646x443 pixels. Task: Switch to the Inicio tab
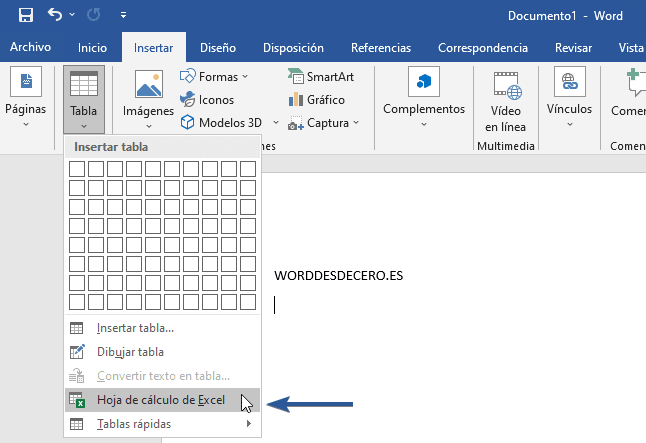tap(92, 48)
